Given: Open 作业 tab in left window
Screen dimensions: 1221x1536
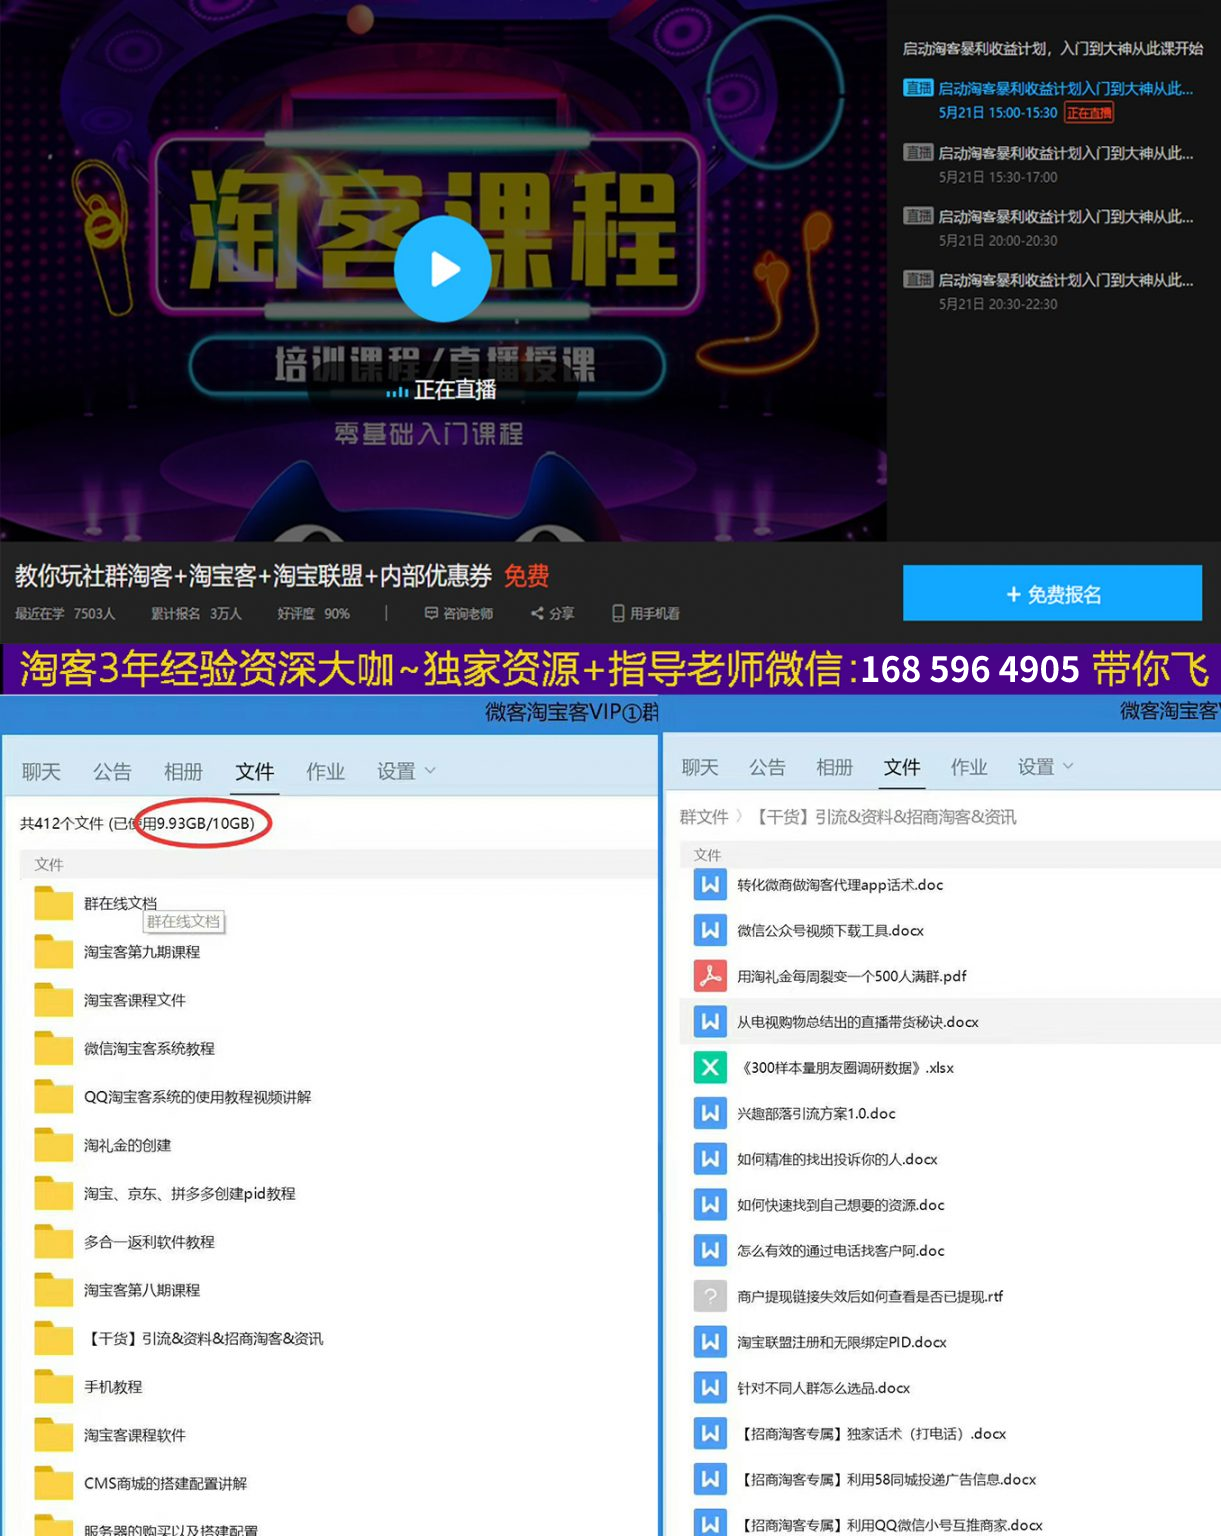Looking at the screenshot, I should 325,771.
